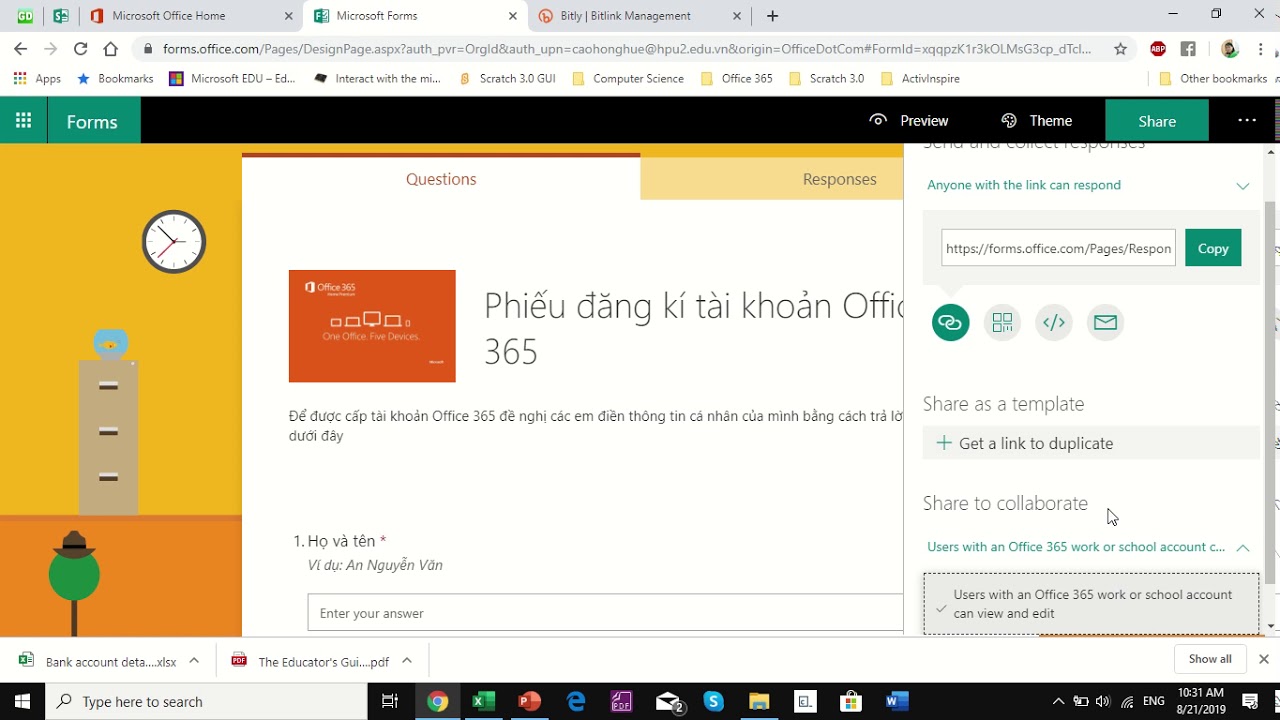Viewport: 1280px width, 720px height.
Task: Go back in the browser
Action: [x=20, y=48]
